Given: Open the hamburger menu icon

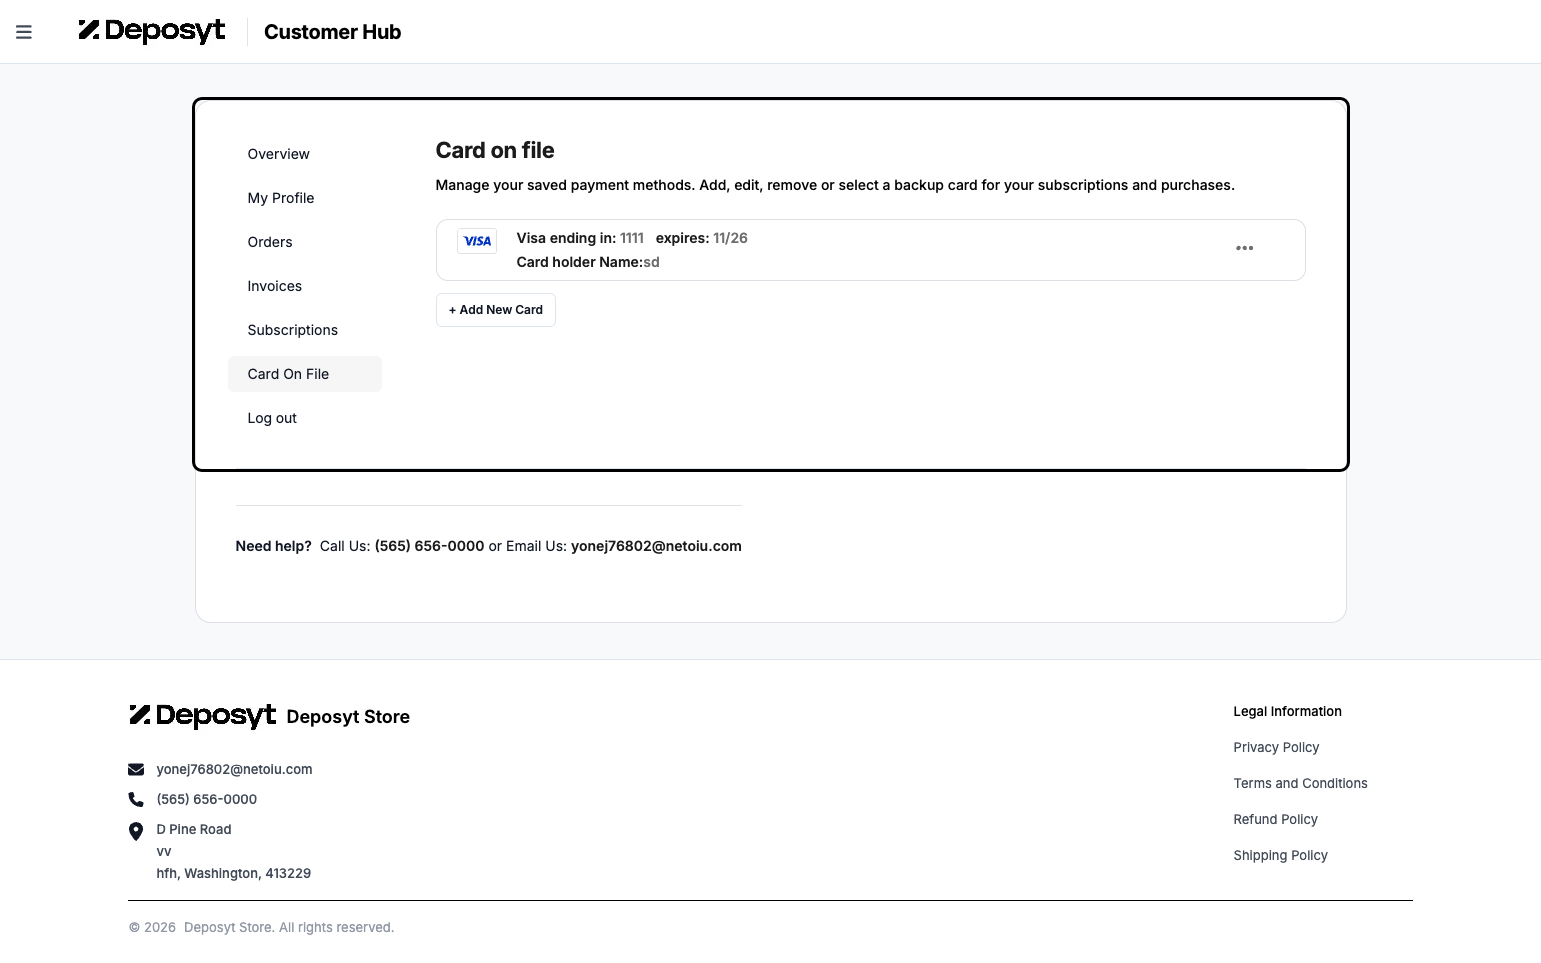Looking at the screenshot, I should pos(24,32).
